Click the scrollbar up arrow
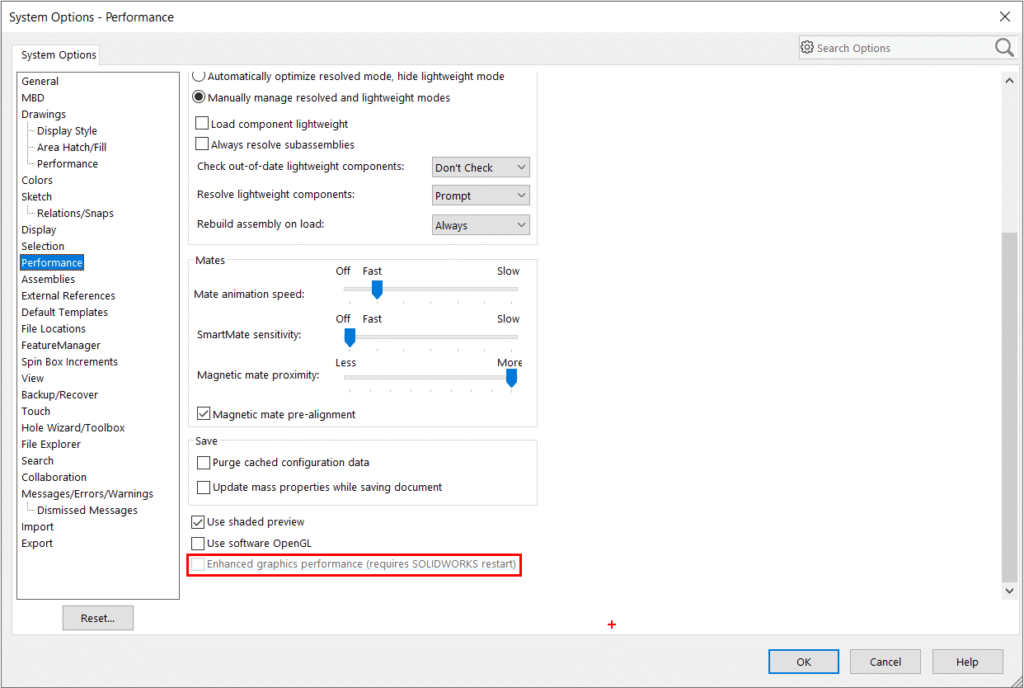The width and height of the screenshot is (1024, 688). [1009, 81]
